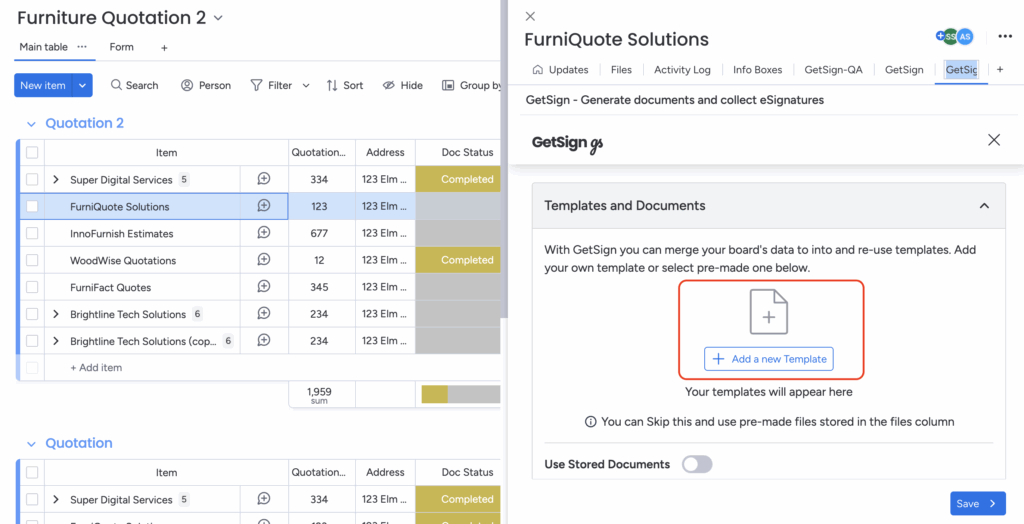Image resolution: width=1024 pixels, height=524 pixels.
Task: Check the FurniQuote Solutions row
Action: [x=32, y=206]
